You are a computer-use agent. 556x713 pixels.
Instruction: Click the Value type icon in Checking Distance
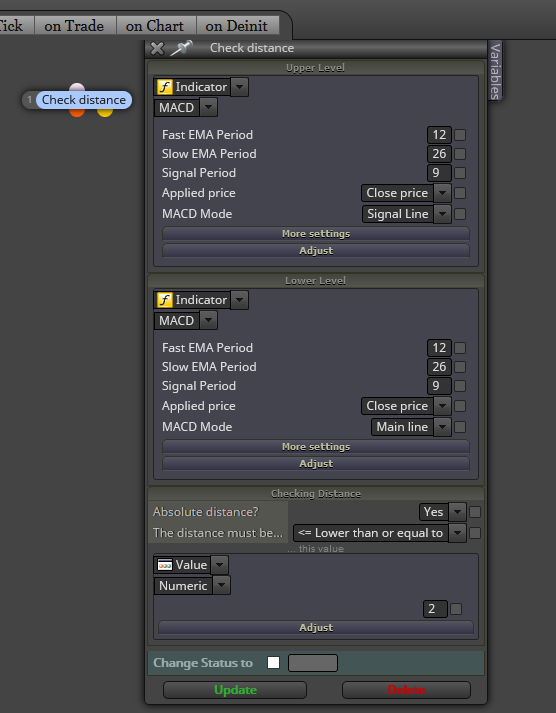(165, 565)
